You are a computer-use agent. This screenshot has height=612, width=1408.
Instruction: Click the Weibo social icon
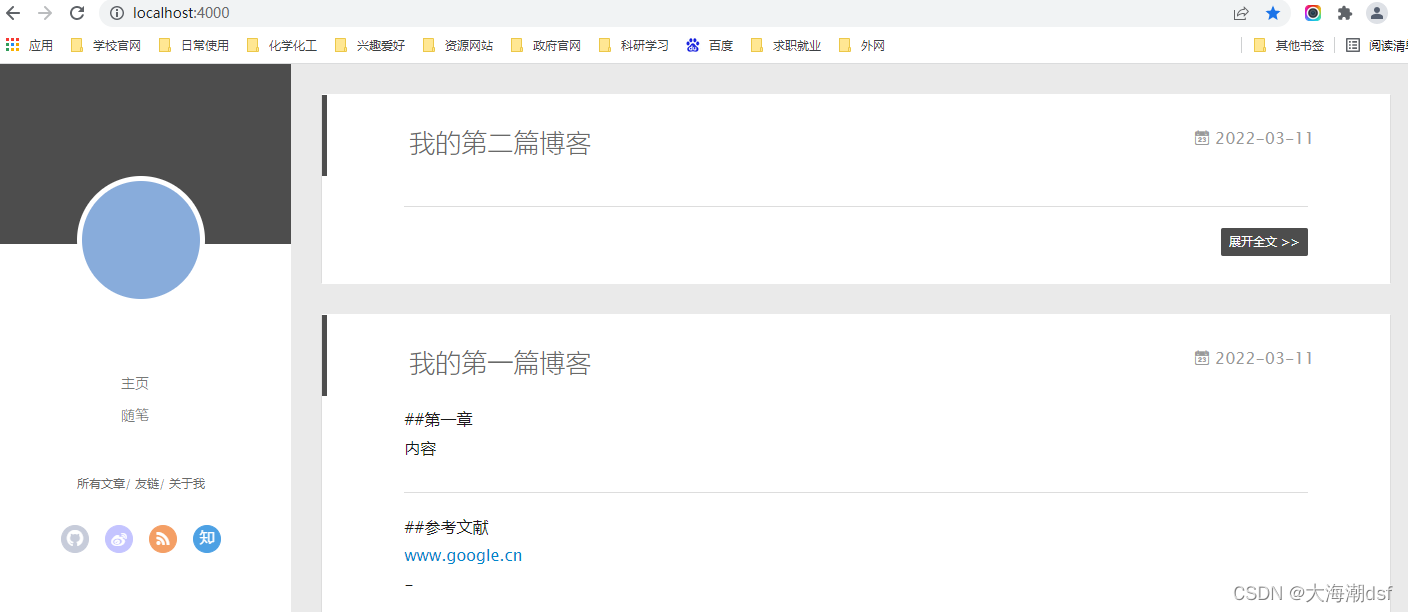click(x=119, y=539)
